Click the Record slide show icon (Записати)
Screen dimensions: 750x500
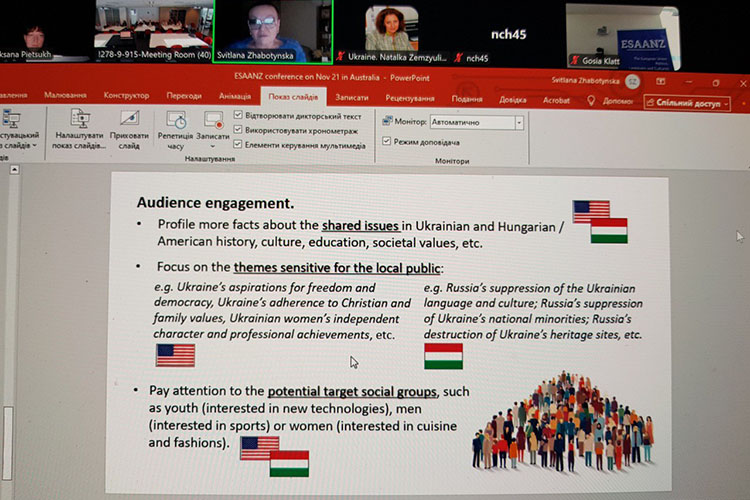tap(213, 119)
